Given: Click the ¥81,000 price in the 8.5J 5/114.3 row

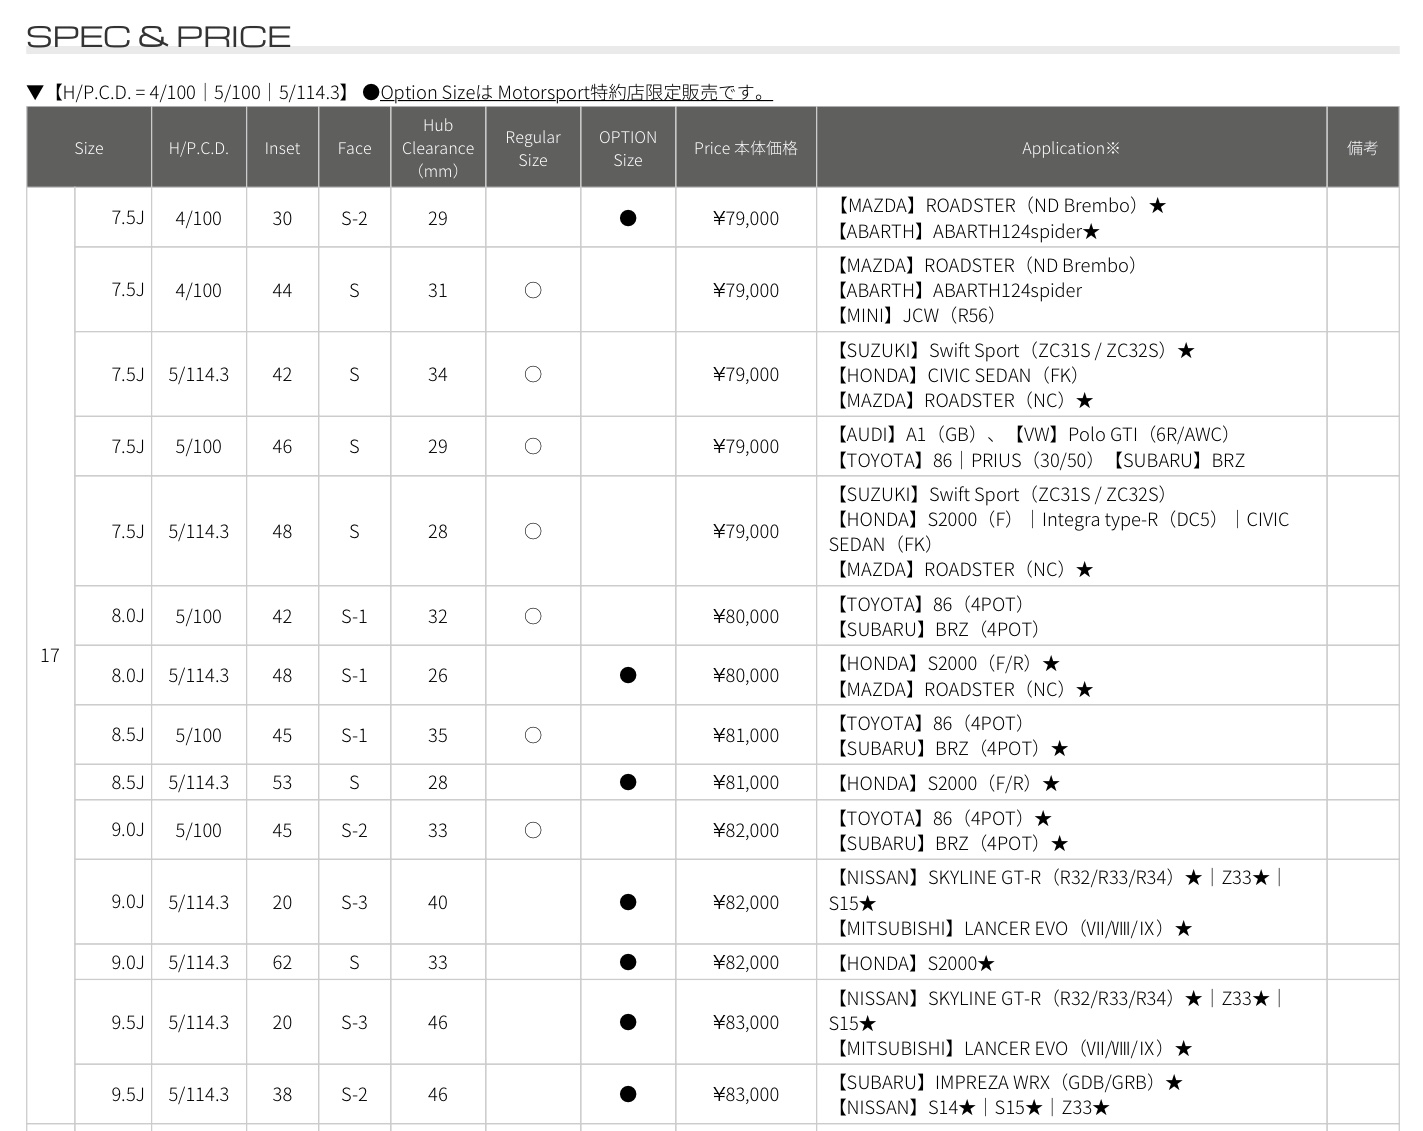Looking at the screenshot, I should coord(746,782).
